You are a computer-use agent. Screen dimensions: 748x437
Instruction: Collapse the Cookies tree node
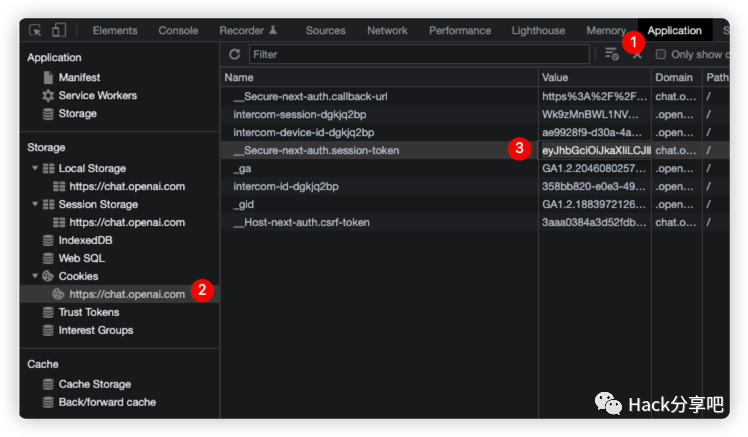35,276
